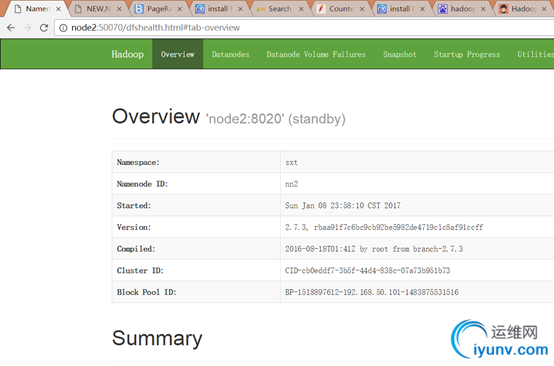Close the Namenode browser tab
The width and height of the screenshot is (554, 366).
(58, 9)
